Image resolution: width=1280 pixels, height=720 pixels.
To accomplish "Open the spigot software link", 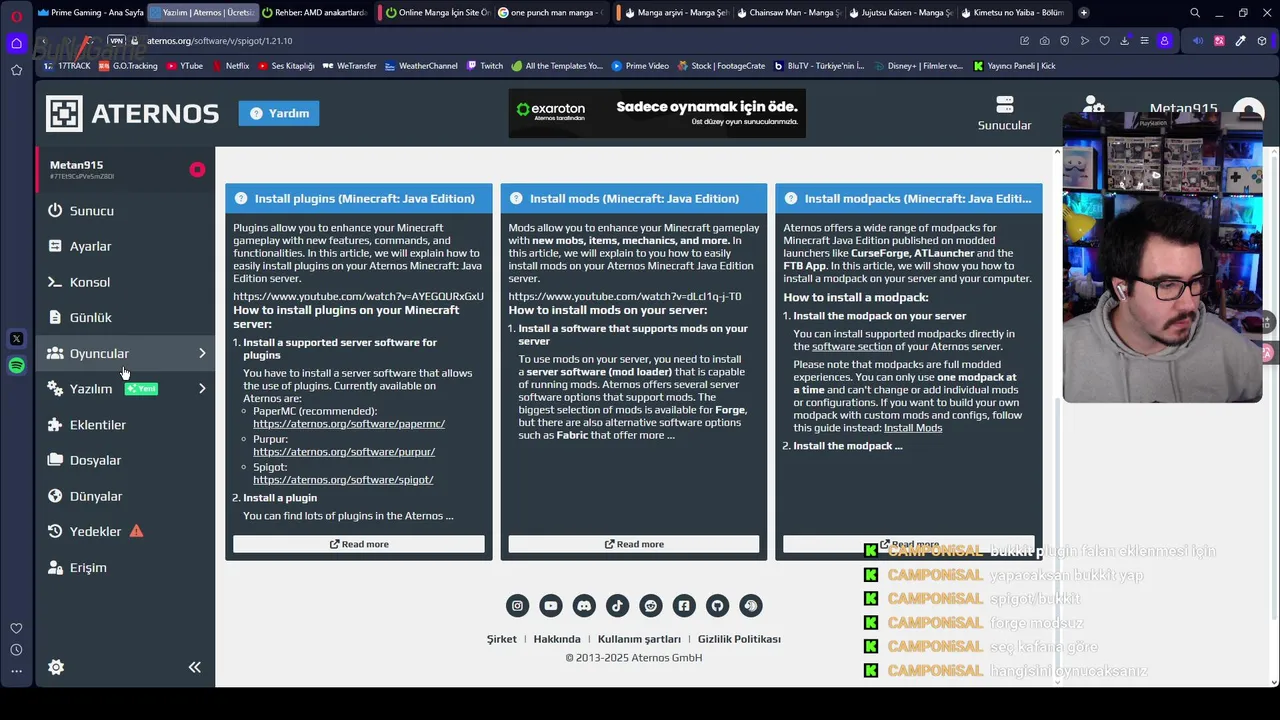I will click(343, 480).
